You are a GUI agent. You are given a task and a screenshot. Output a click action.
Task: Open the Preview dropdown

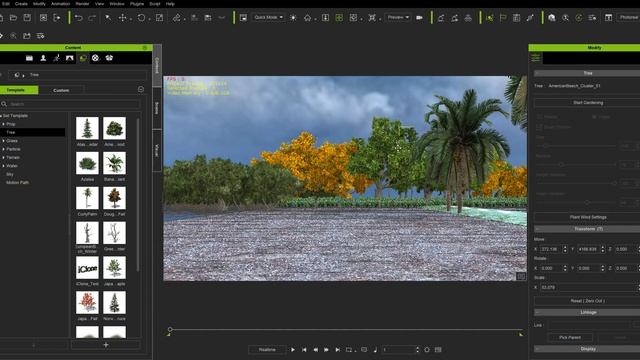[x=398, y=18]
